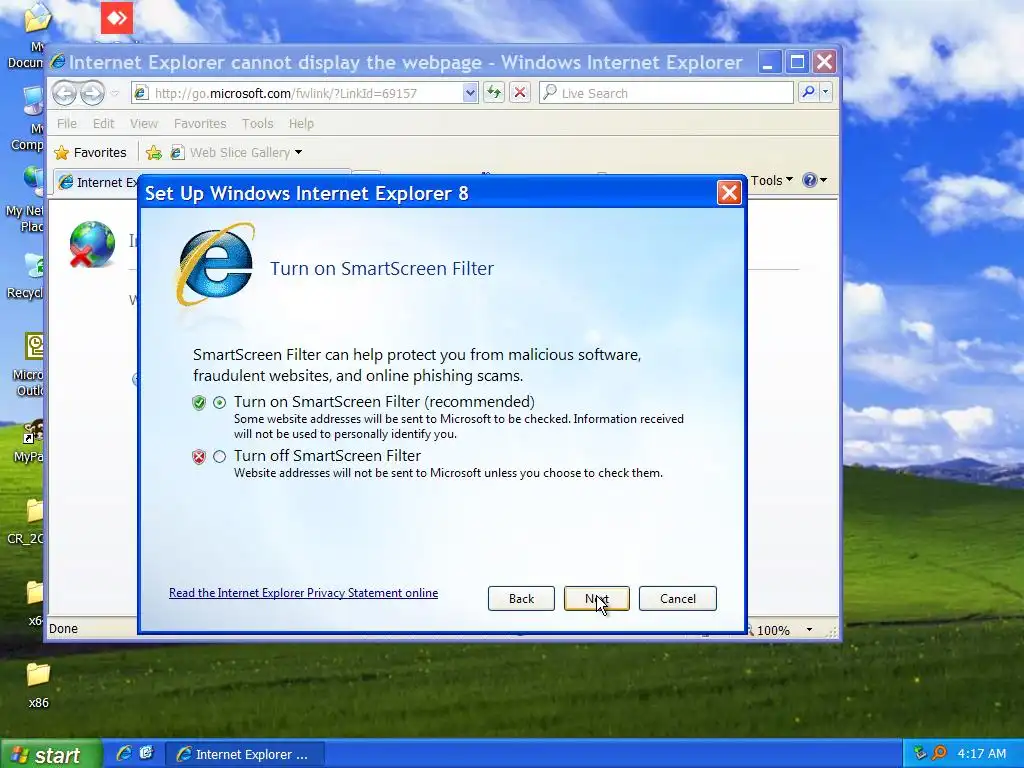Viewport: 1024px width, 768px height.
Task: Click the second Quick Launch icon
Action: click(147, 754)
